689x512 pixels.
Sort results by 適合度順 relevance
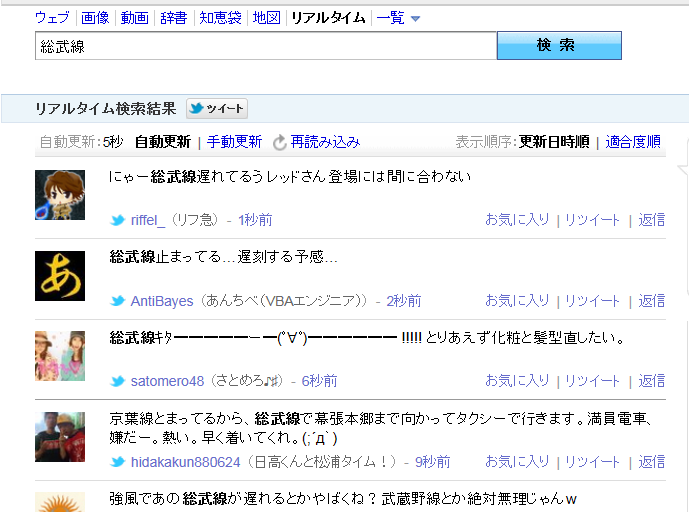[x=633, y=142]
